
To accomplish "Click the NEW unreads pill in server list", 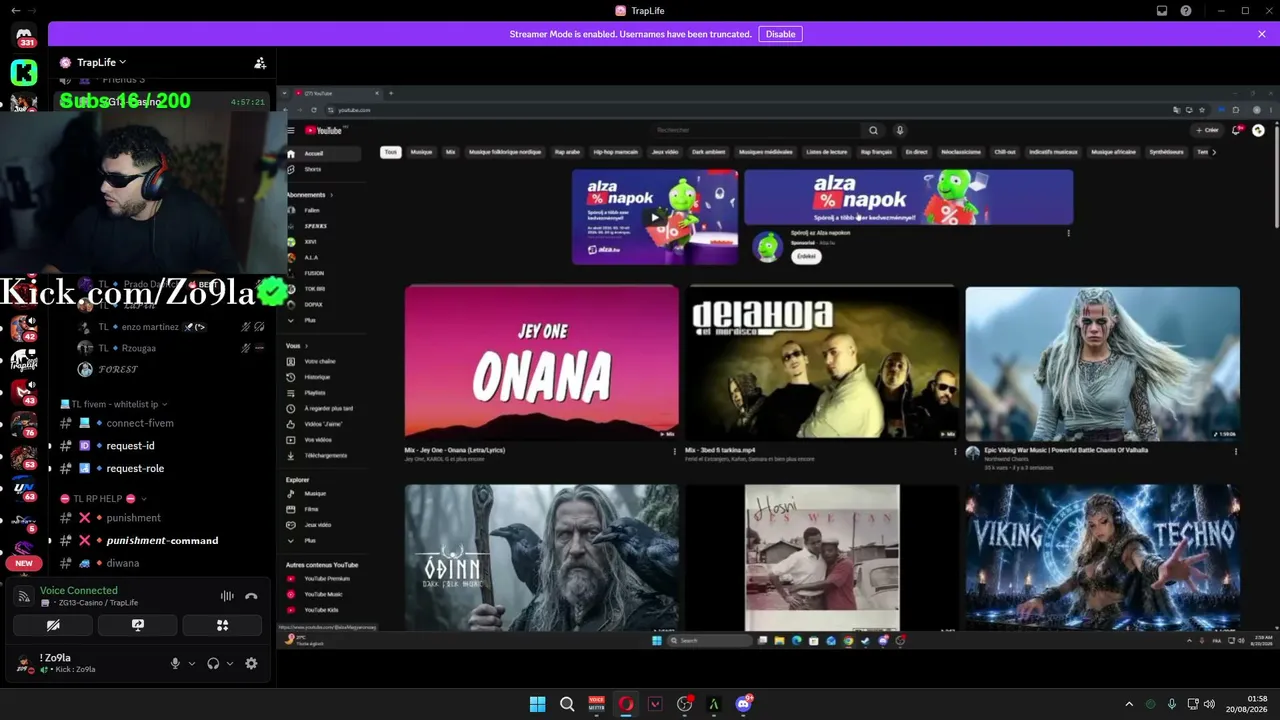I will coord(24,563).
